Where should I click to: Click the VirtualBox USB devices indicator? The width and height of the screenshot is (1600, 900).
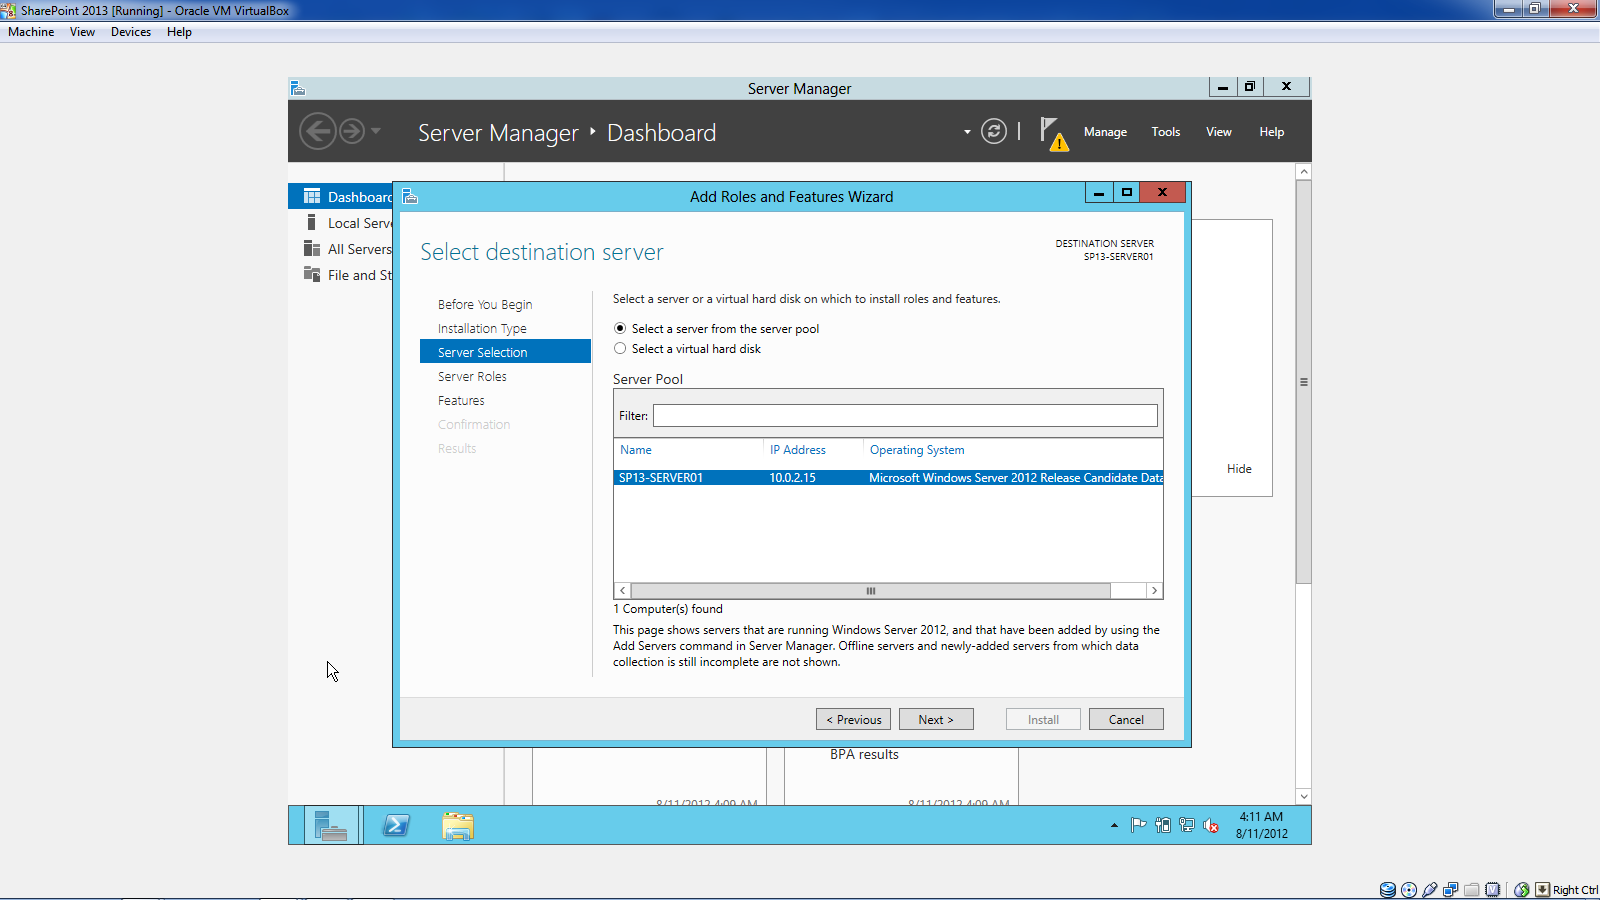(1430, 890)
